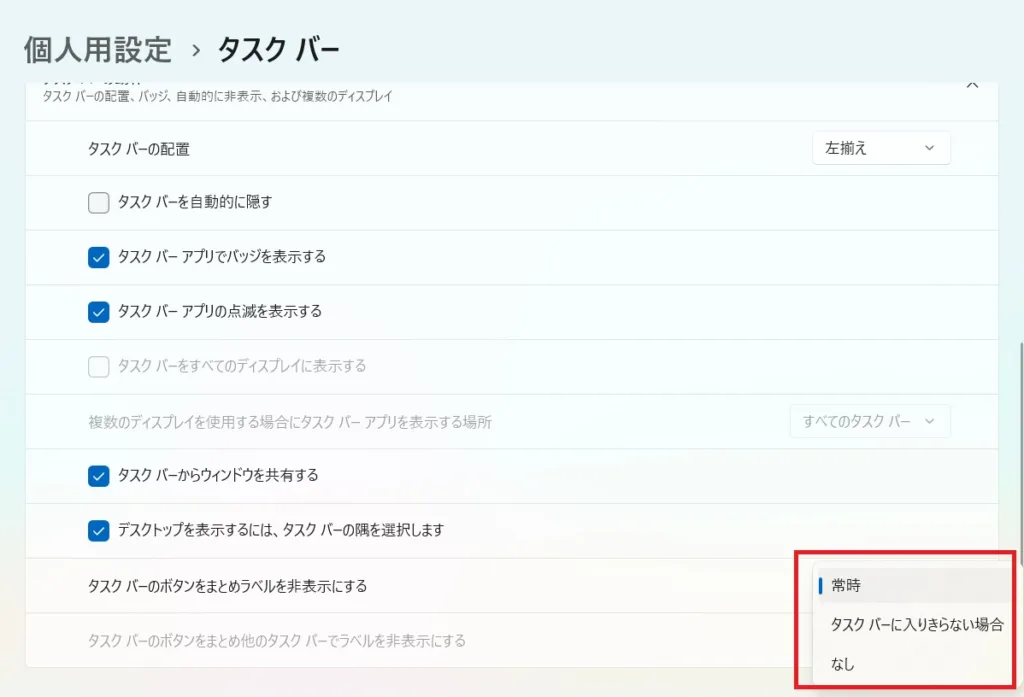The height and width of the screenshot is (697, 1024).
Task: Disable タスク バーからウィンドウを共有する checkbox
Action: (x=98, y=476)
